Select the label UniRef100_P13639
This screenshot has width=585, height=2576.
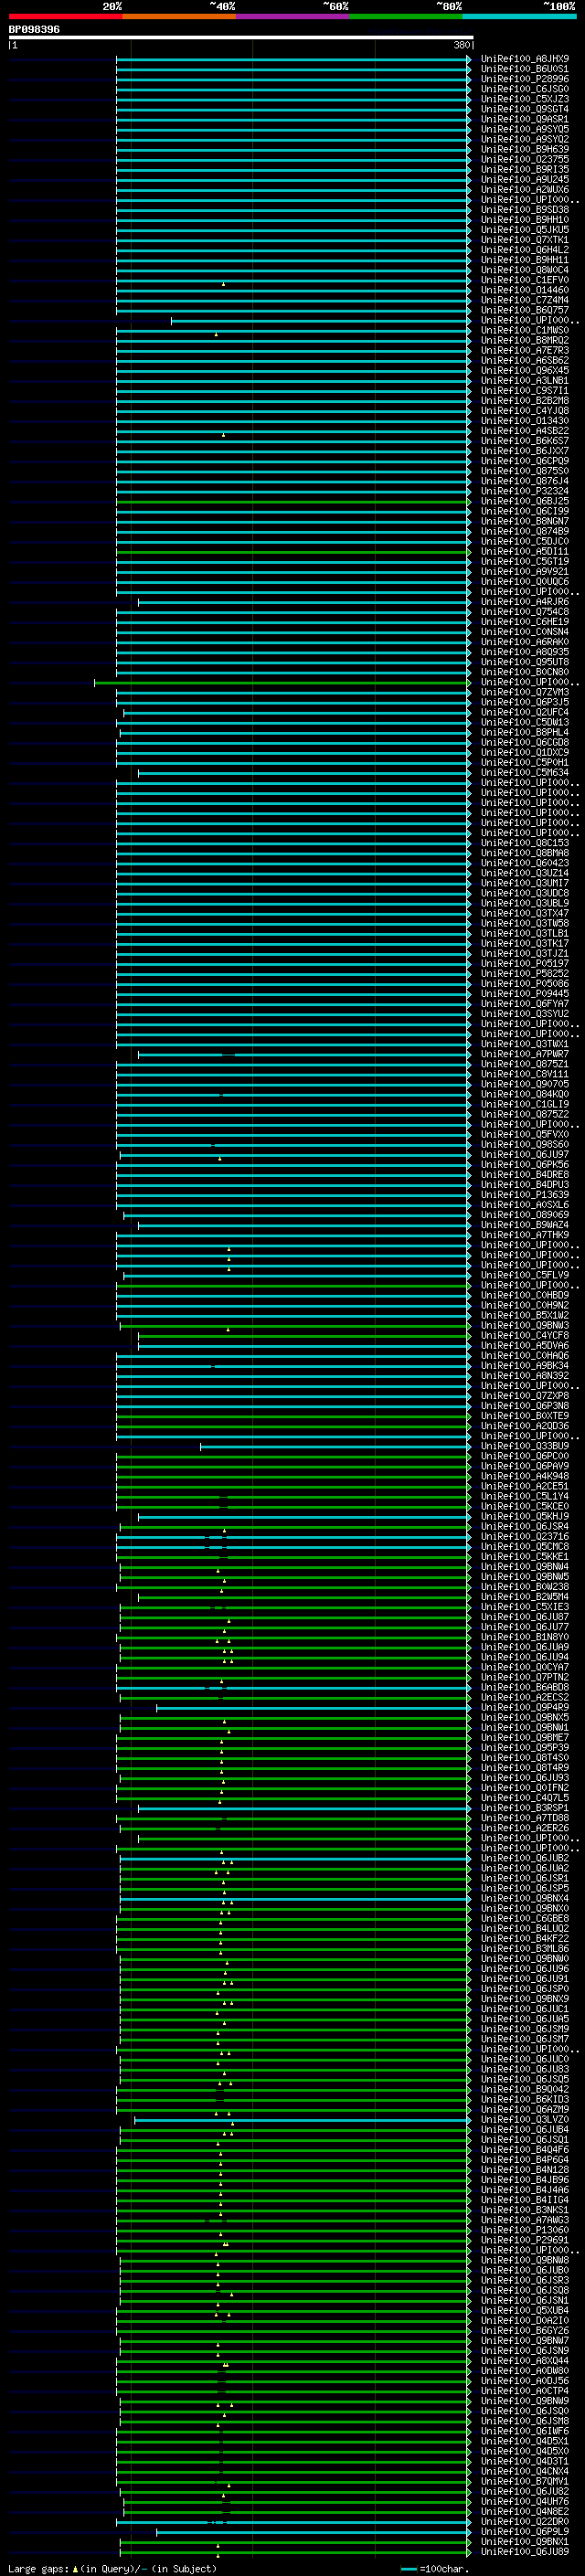click(525, 1195)
